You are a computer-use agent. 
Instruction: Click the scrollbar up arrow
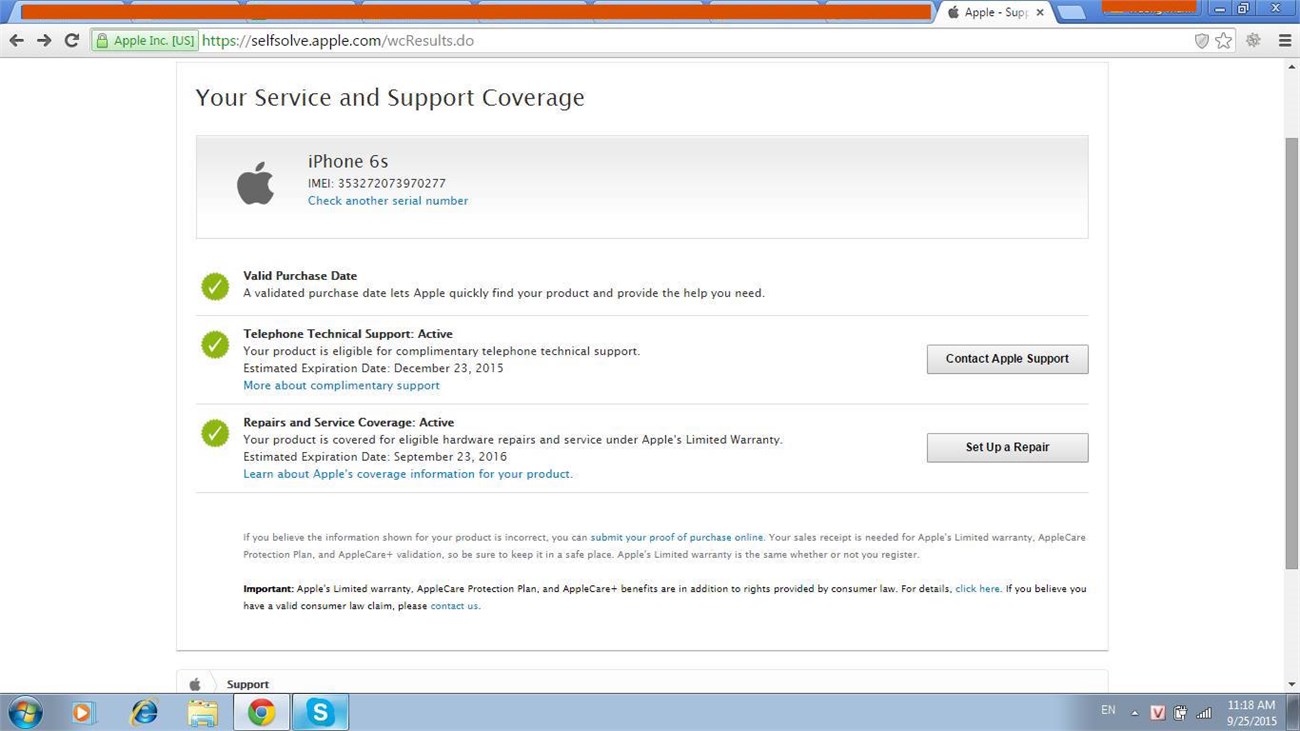1291,67
